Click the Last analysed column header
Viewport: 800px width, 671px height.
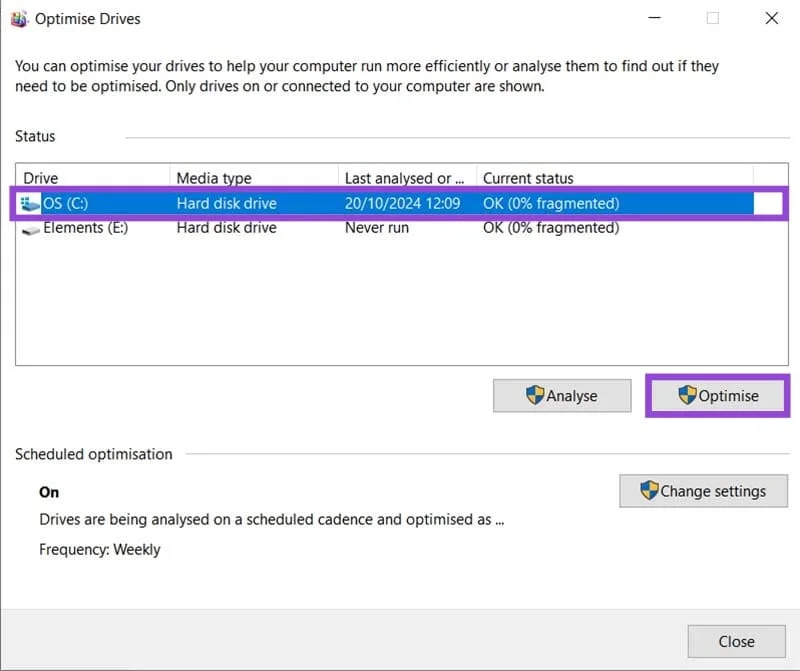point(404,178)
